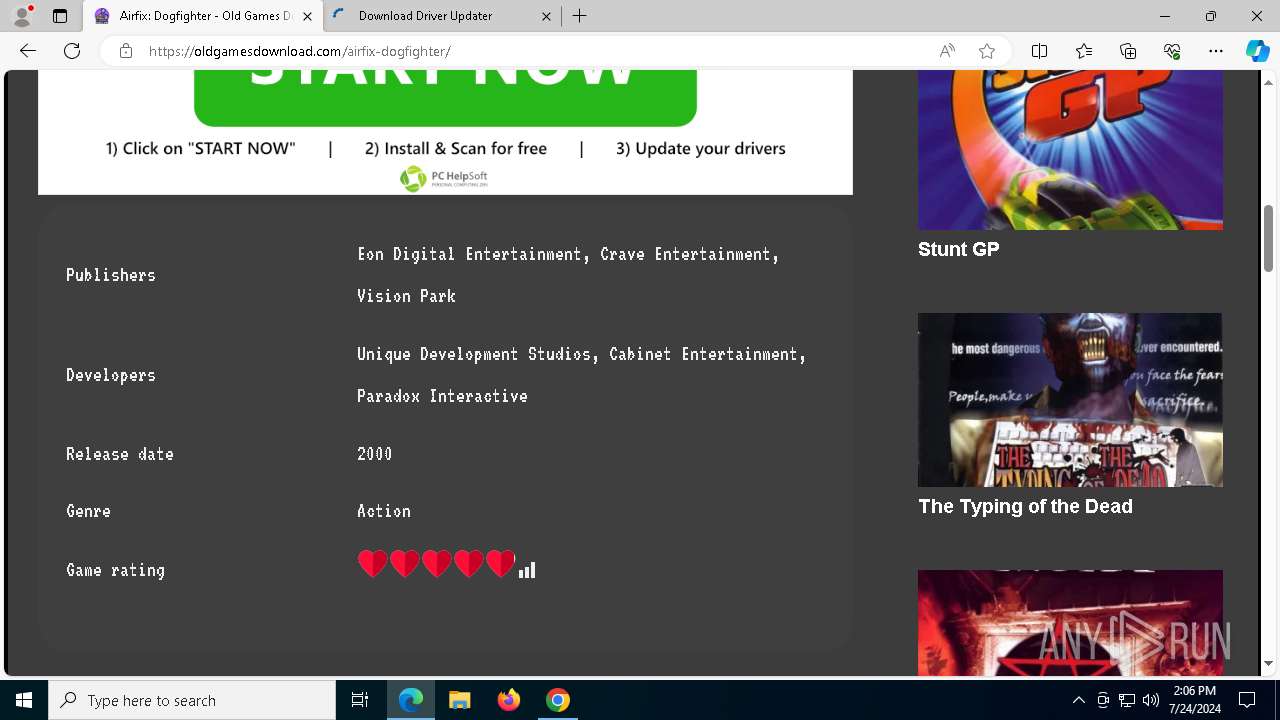Click the scrollbar up arrow

pos(1269,83)
